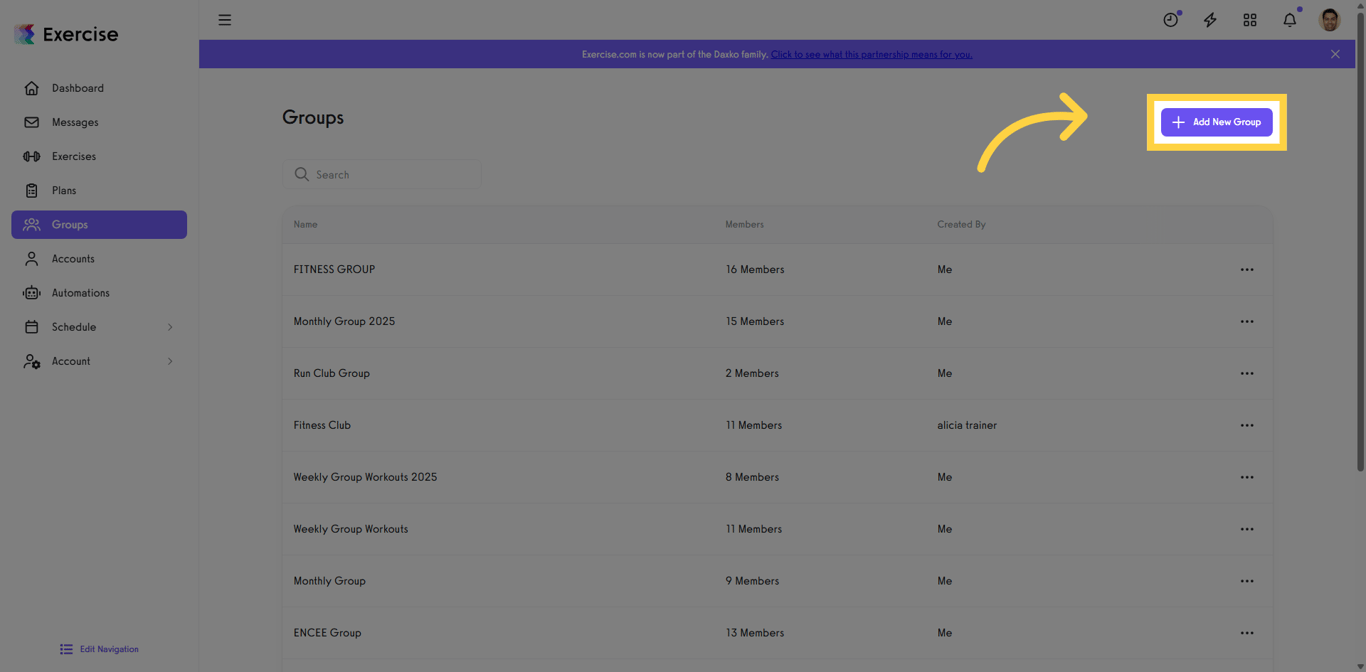Select the Exercises dumbbell icon in sidebar
Screen dimensions: 1366x672
34,156
